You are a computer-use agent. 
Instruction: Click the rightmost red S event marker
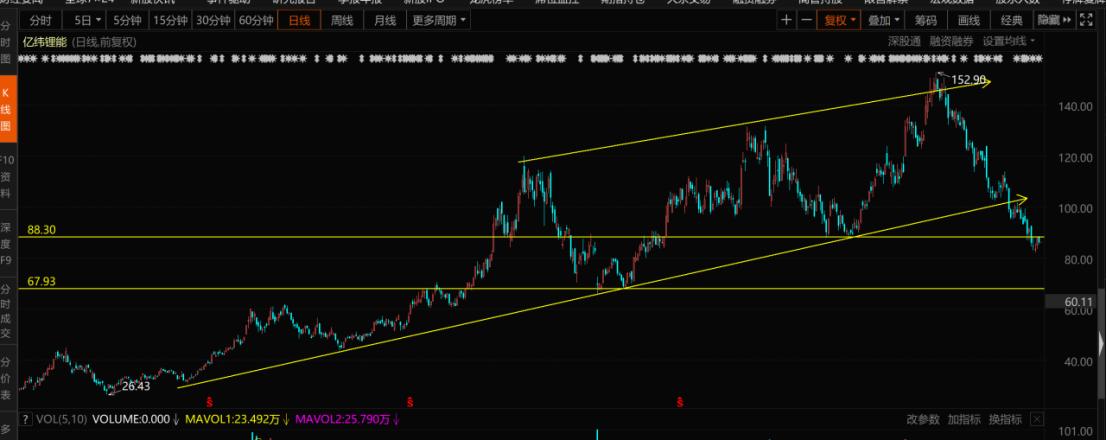681,402
